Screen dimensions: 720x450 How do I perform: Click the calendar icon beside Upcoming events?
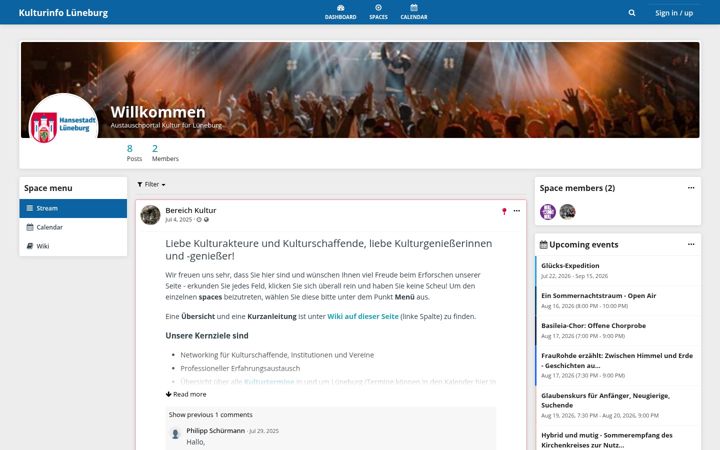pyautogui.click(x=543, y=244)
